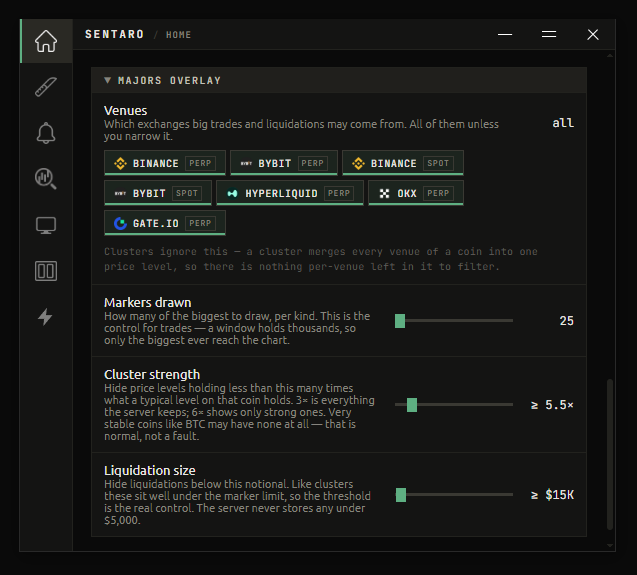Click the Liquidation size heading
The height and width of the screenshot is (575, 637).
[x=150, y=471]
